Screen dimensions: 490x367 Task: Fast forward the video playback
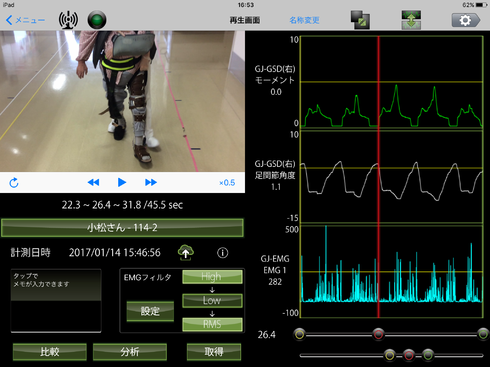tap(151, 182)
